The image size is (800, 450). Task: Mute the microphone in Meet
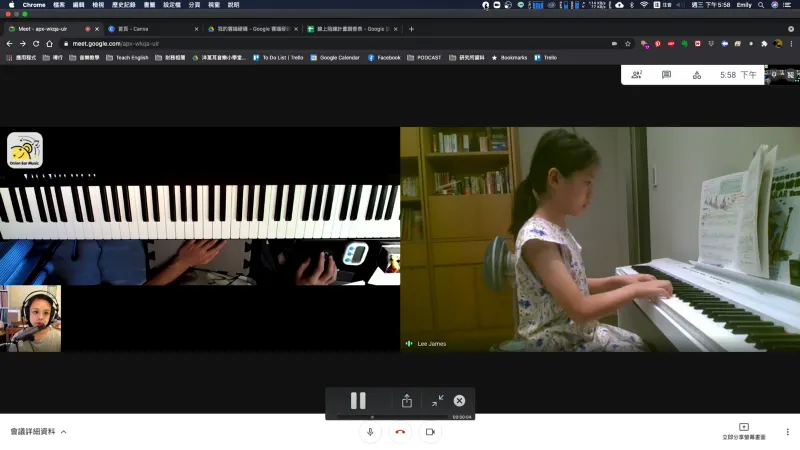pyautogui.click(x=370, y=431)
